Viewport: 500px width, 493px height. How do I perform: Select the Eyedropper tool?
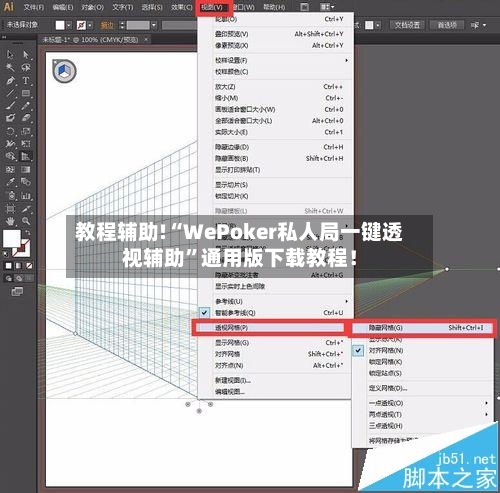coord(10,182)
